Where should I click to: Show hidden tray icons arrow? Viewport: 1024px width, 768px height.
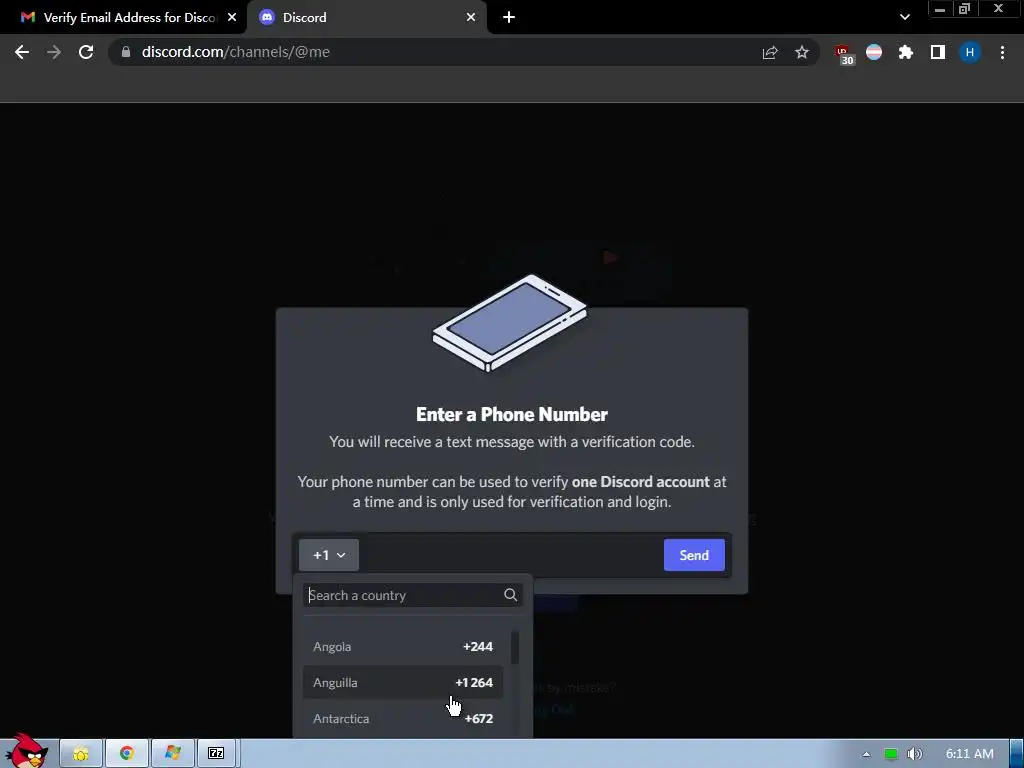[x=866, y=754]
